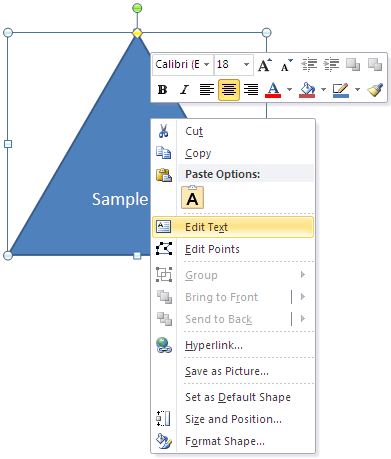Apply the red font color

pos(273,90)
